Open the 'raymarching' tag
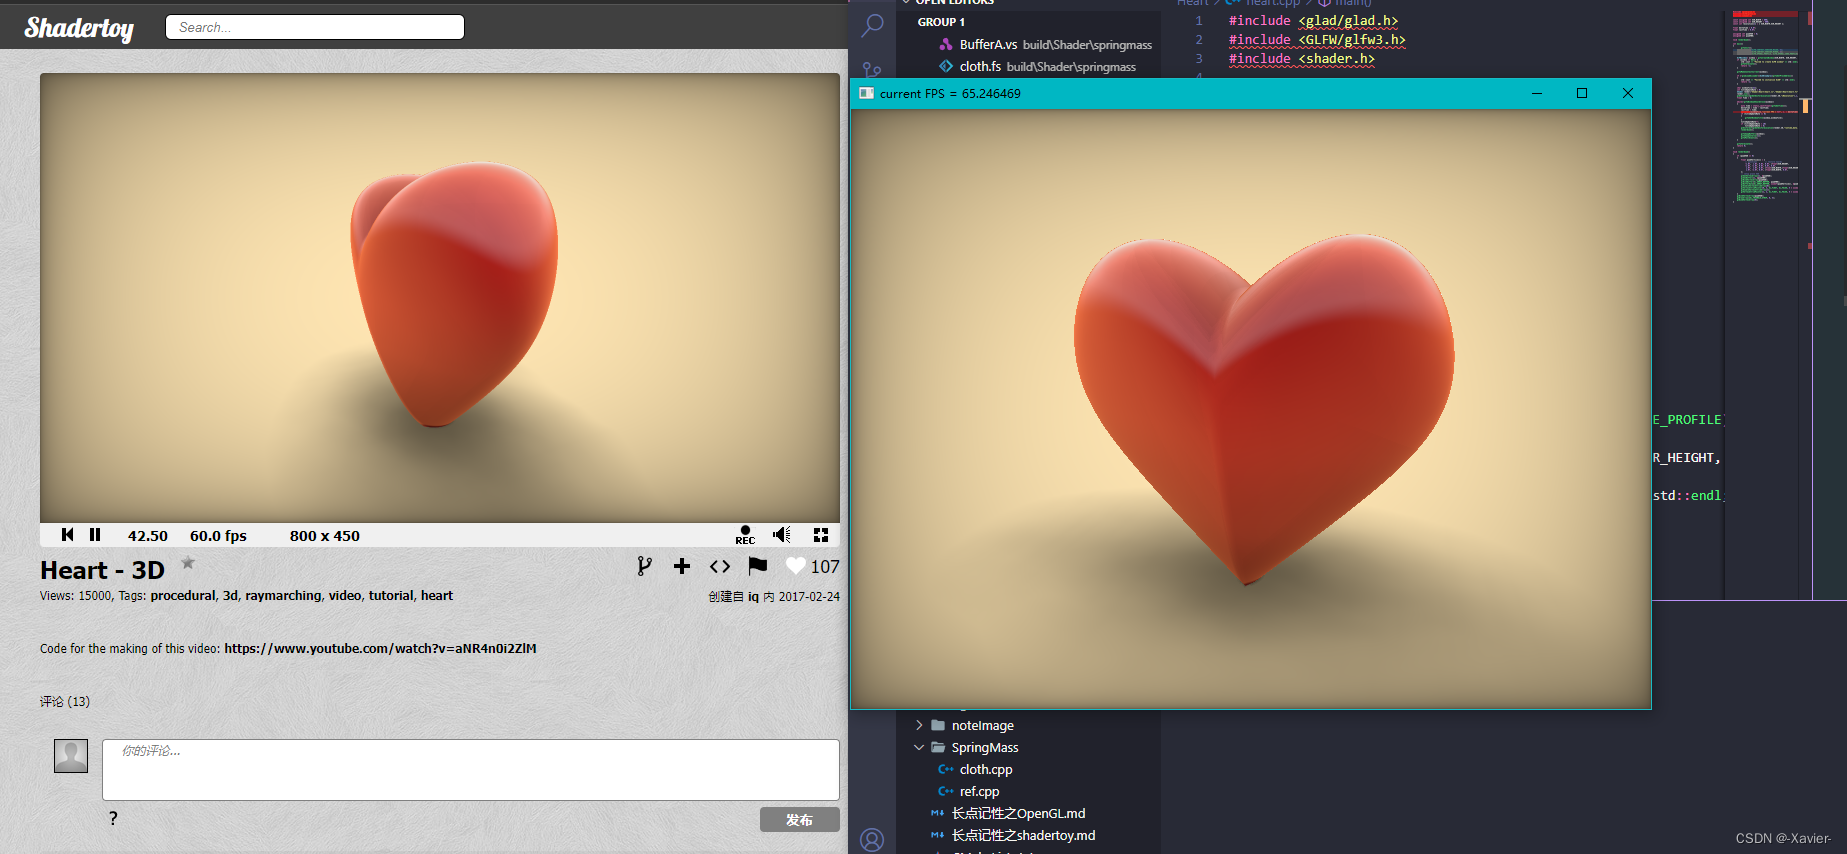This screenshot has height=854, width=1847. [283, 595]
